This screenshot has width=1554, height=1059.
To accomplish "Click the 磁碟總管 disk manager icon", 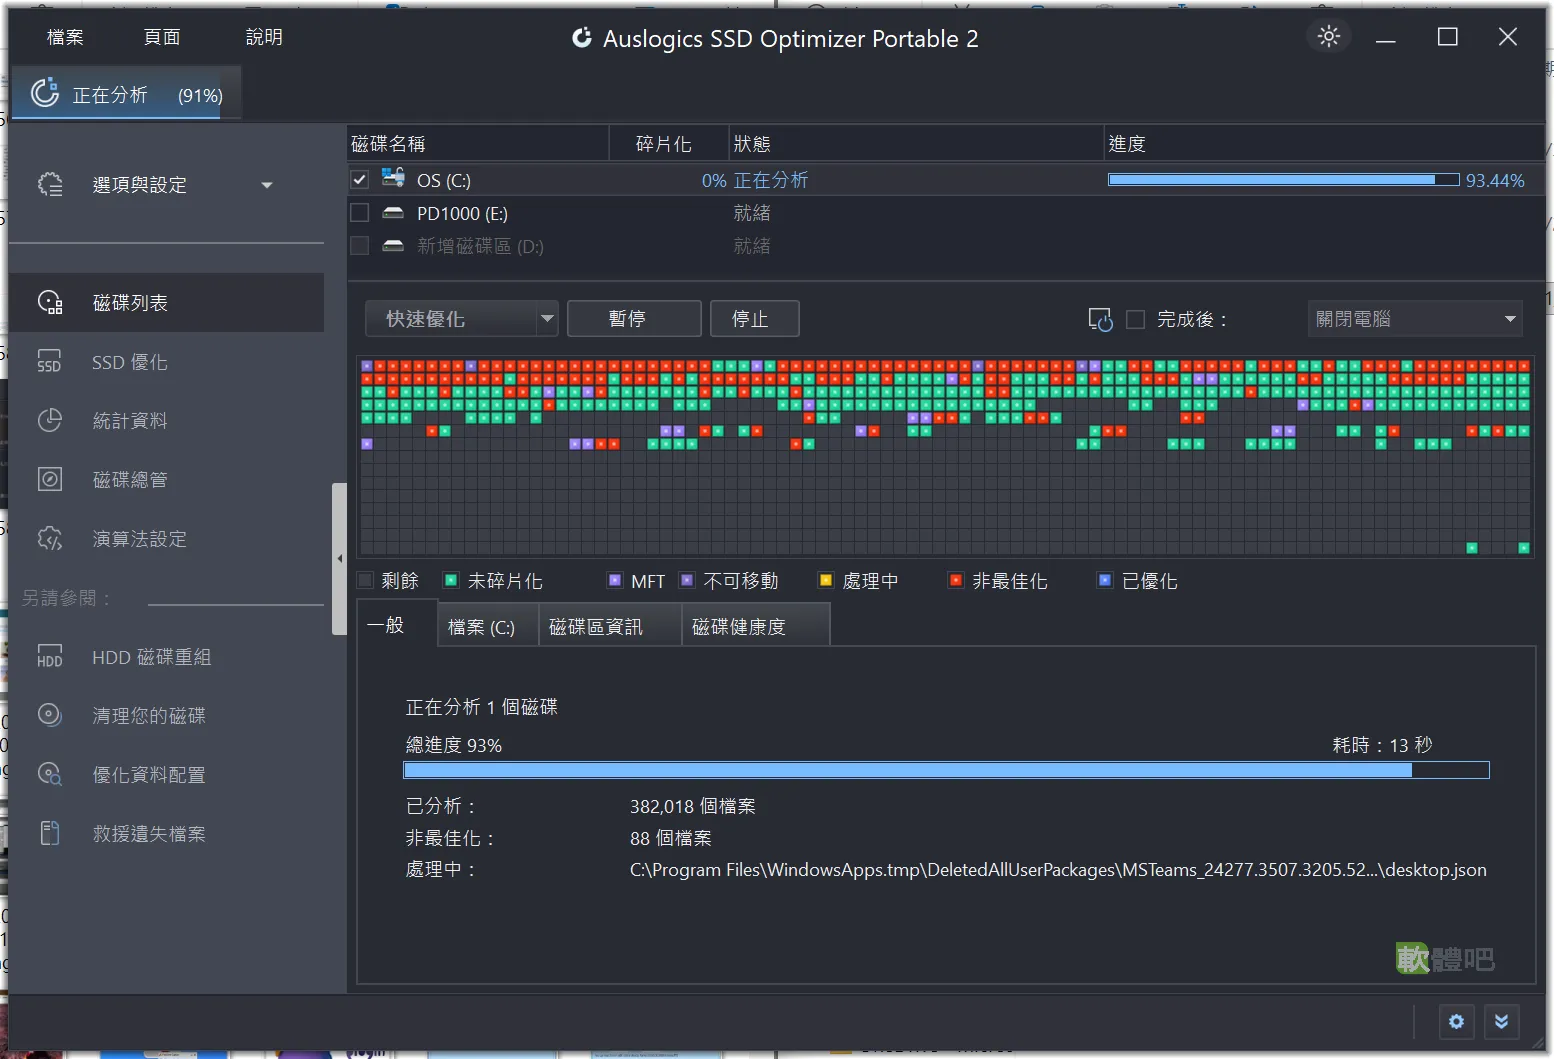I will point(50,479).
